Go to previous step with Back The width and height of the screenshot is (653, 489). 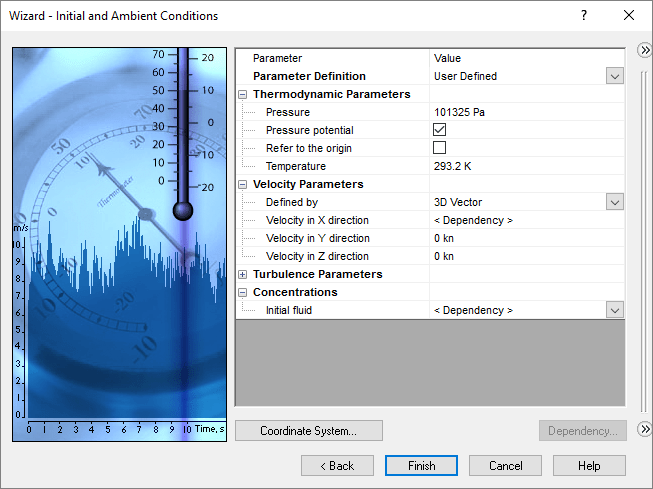click(x=337, y=466)
